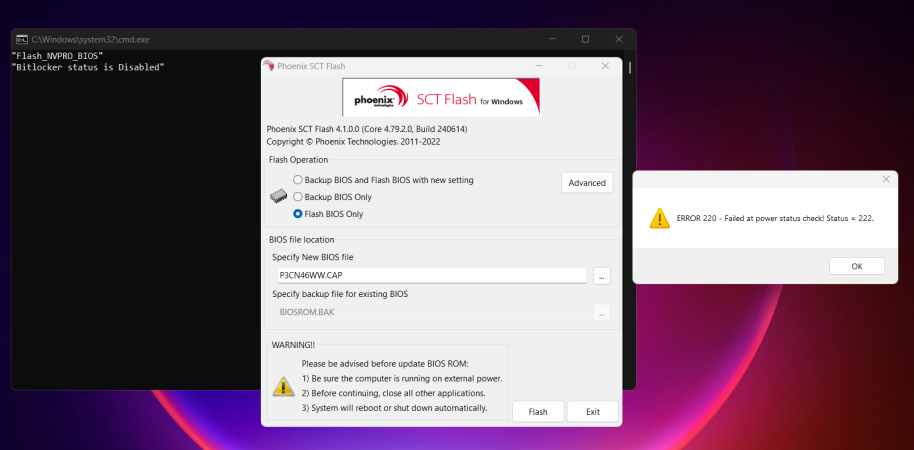Click the ERROR 220 power status message
This screenshot has height=450, width=914.
[775, 218]
